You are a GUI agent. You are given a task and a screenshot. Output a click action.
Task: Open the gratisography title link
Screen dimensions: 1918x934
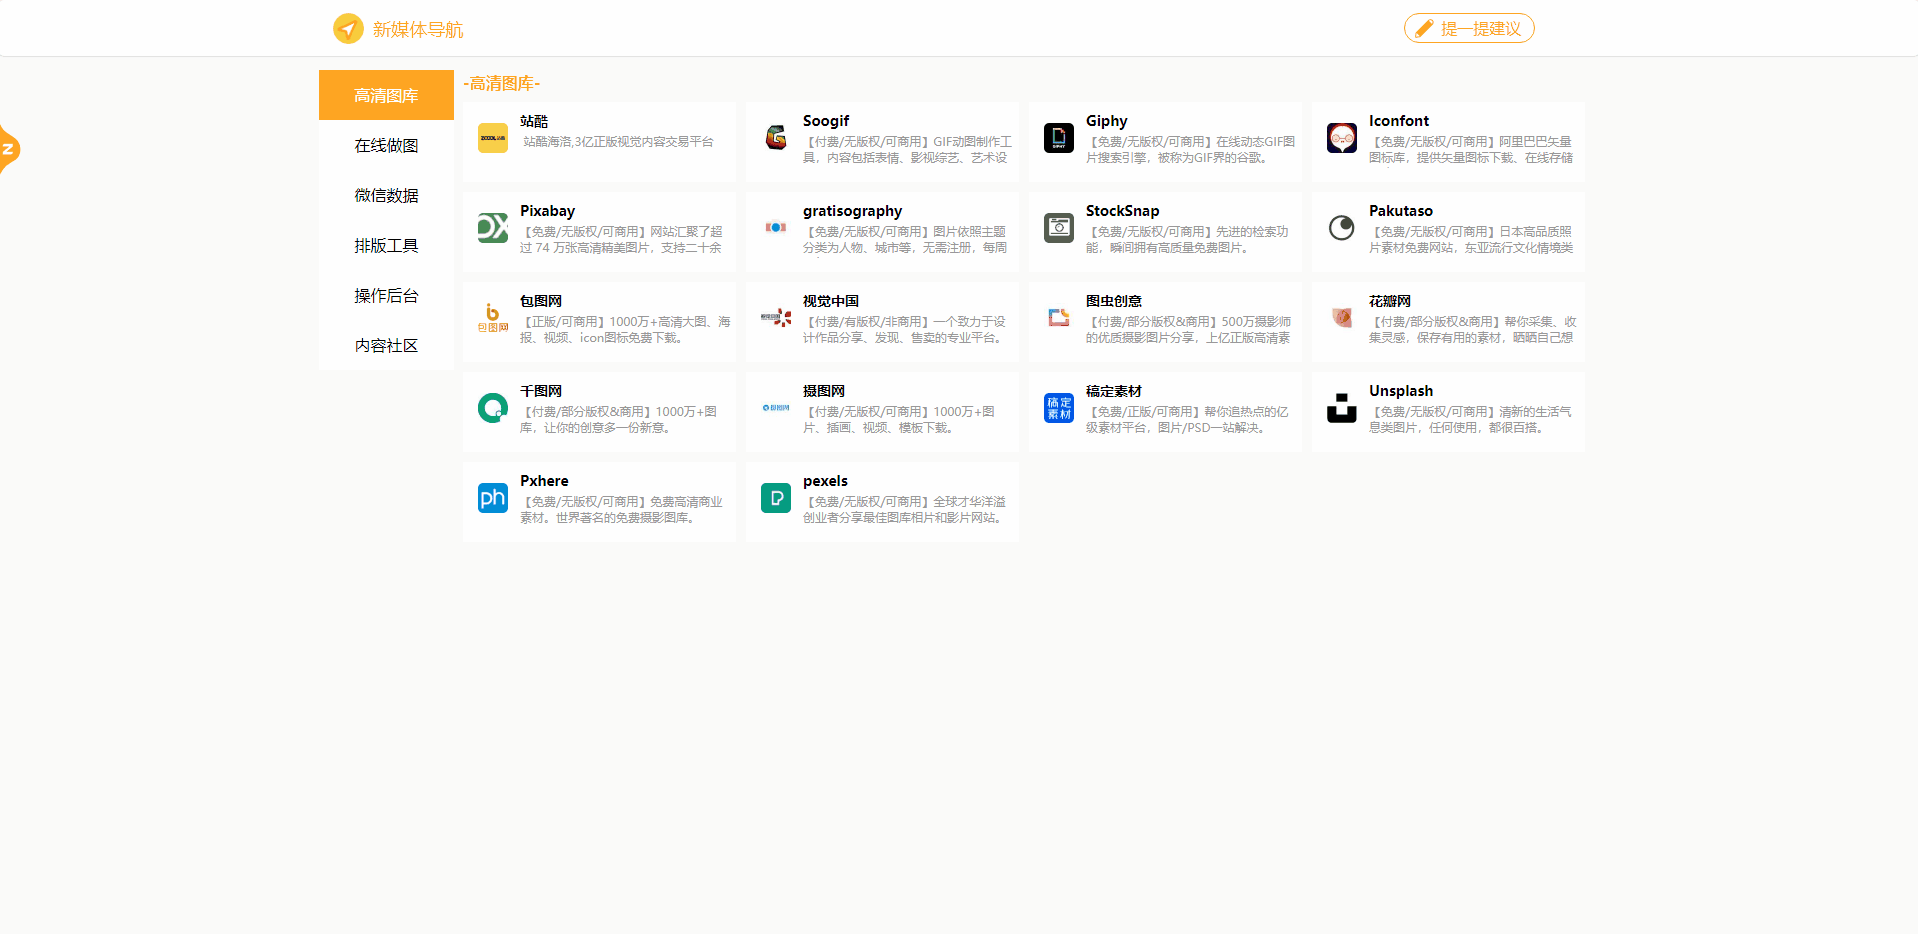[852, 211]
